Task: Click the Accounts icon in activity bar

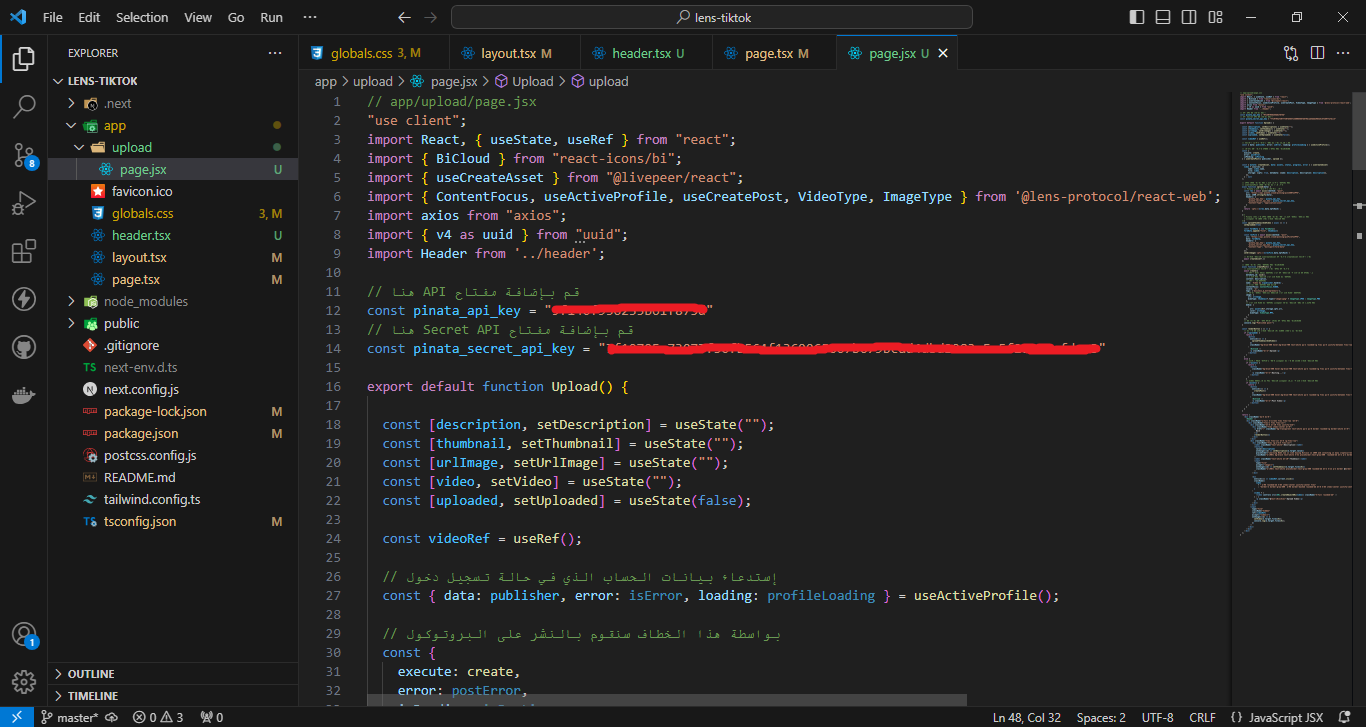Action: pos(24,634)
